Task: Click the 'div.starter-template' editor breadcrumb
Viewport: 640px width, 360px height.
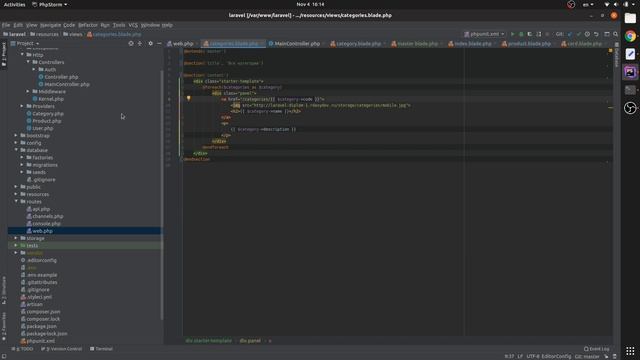Action: 209,341
